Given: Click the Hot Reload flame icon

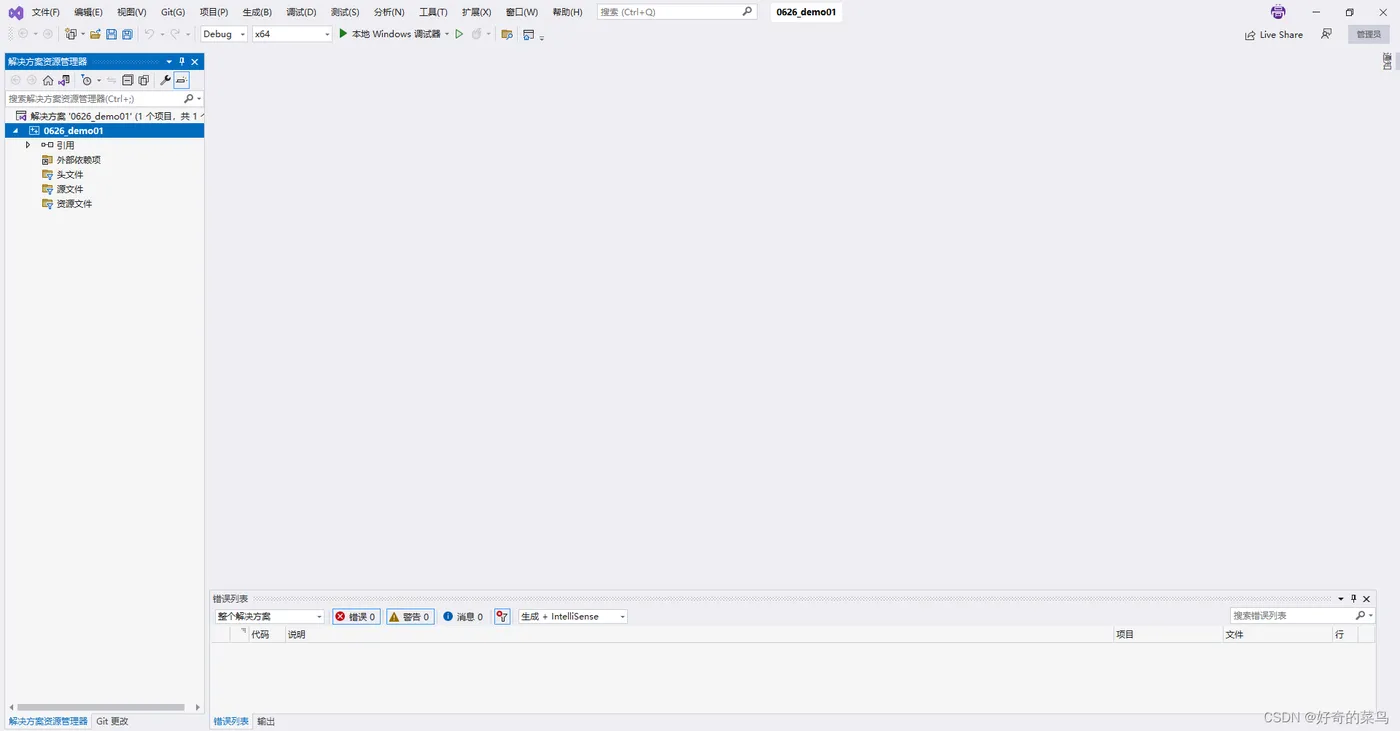Looking at the screenshot, I should click(x=477, y=34).
